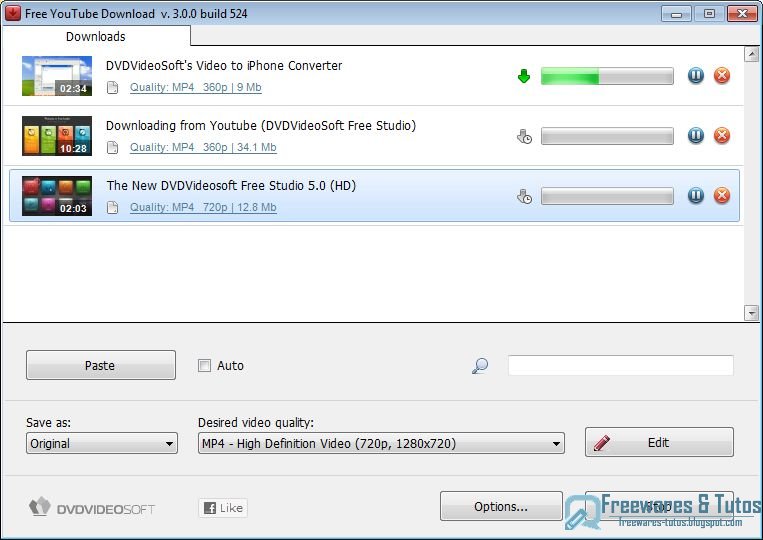Open quality link MP4 360p | 9 Mb
763x540 pixels.
click(196, 88)
